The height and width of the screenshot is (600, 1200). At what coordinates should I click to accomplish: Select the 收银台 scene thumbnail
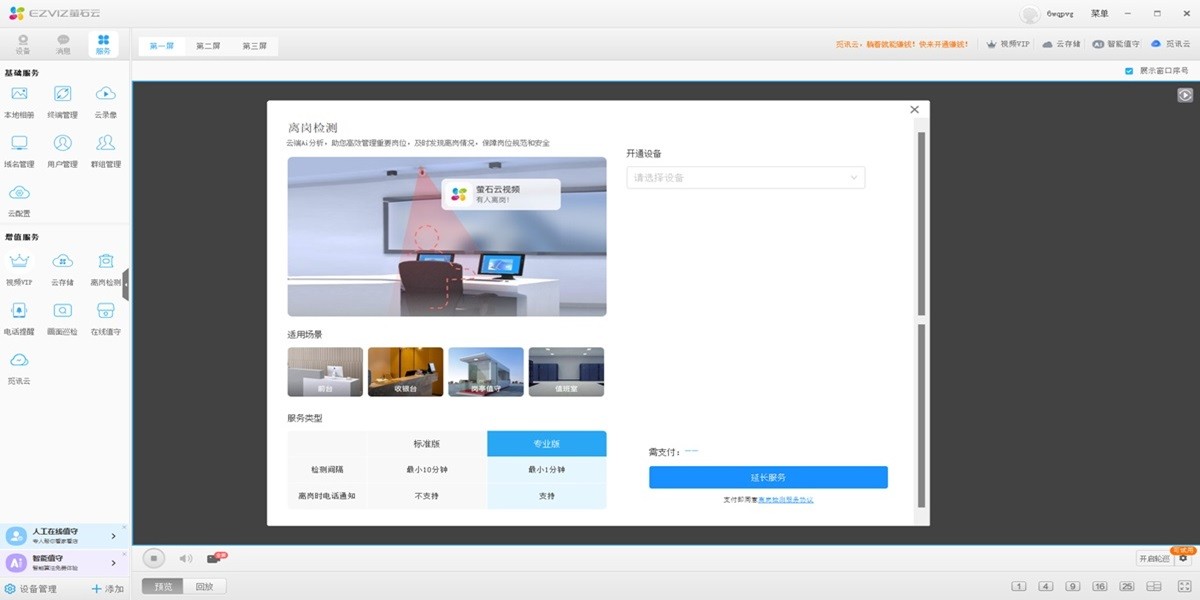[405, 371]
